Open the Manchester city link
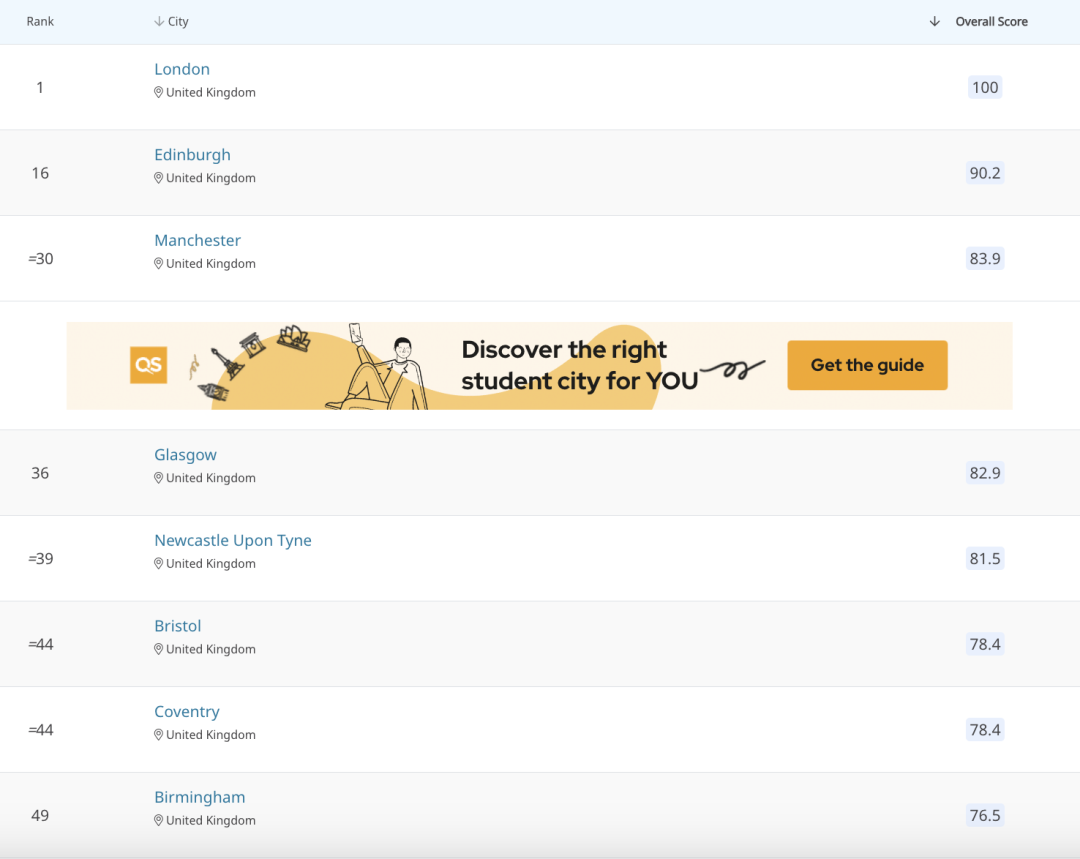Viewport: 1080px width, 859px height. [x=198, y=240]
